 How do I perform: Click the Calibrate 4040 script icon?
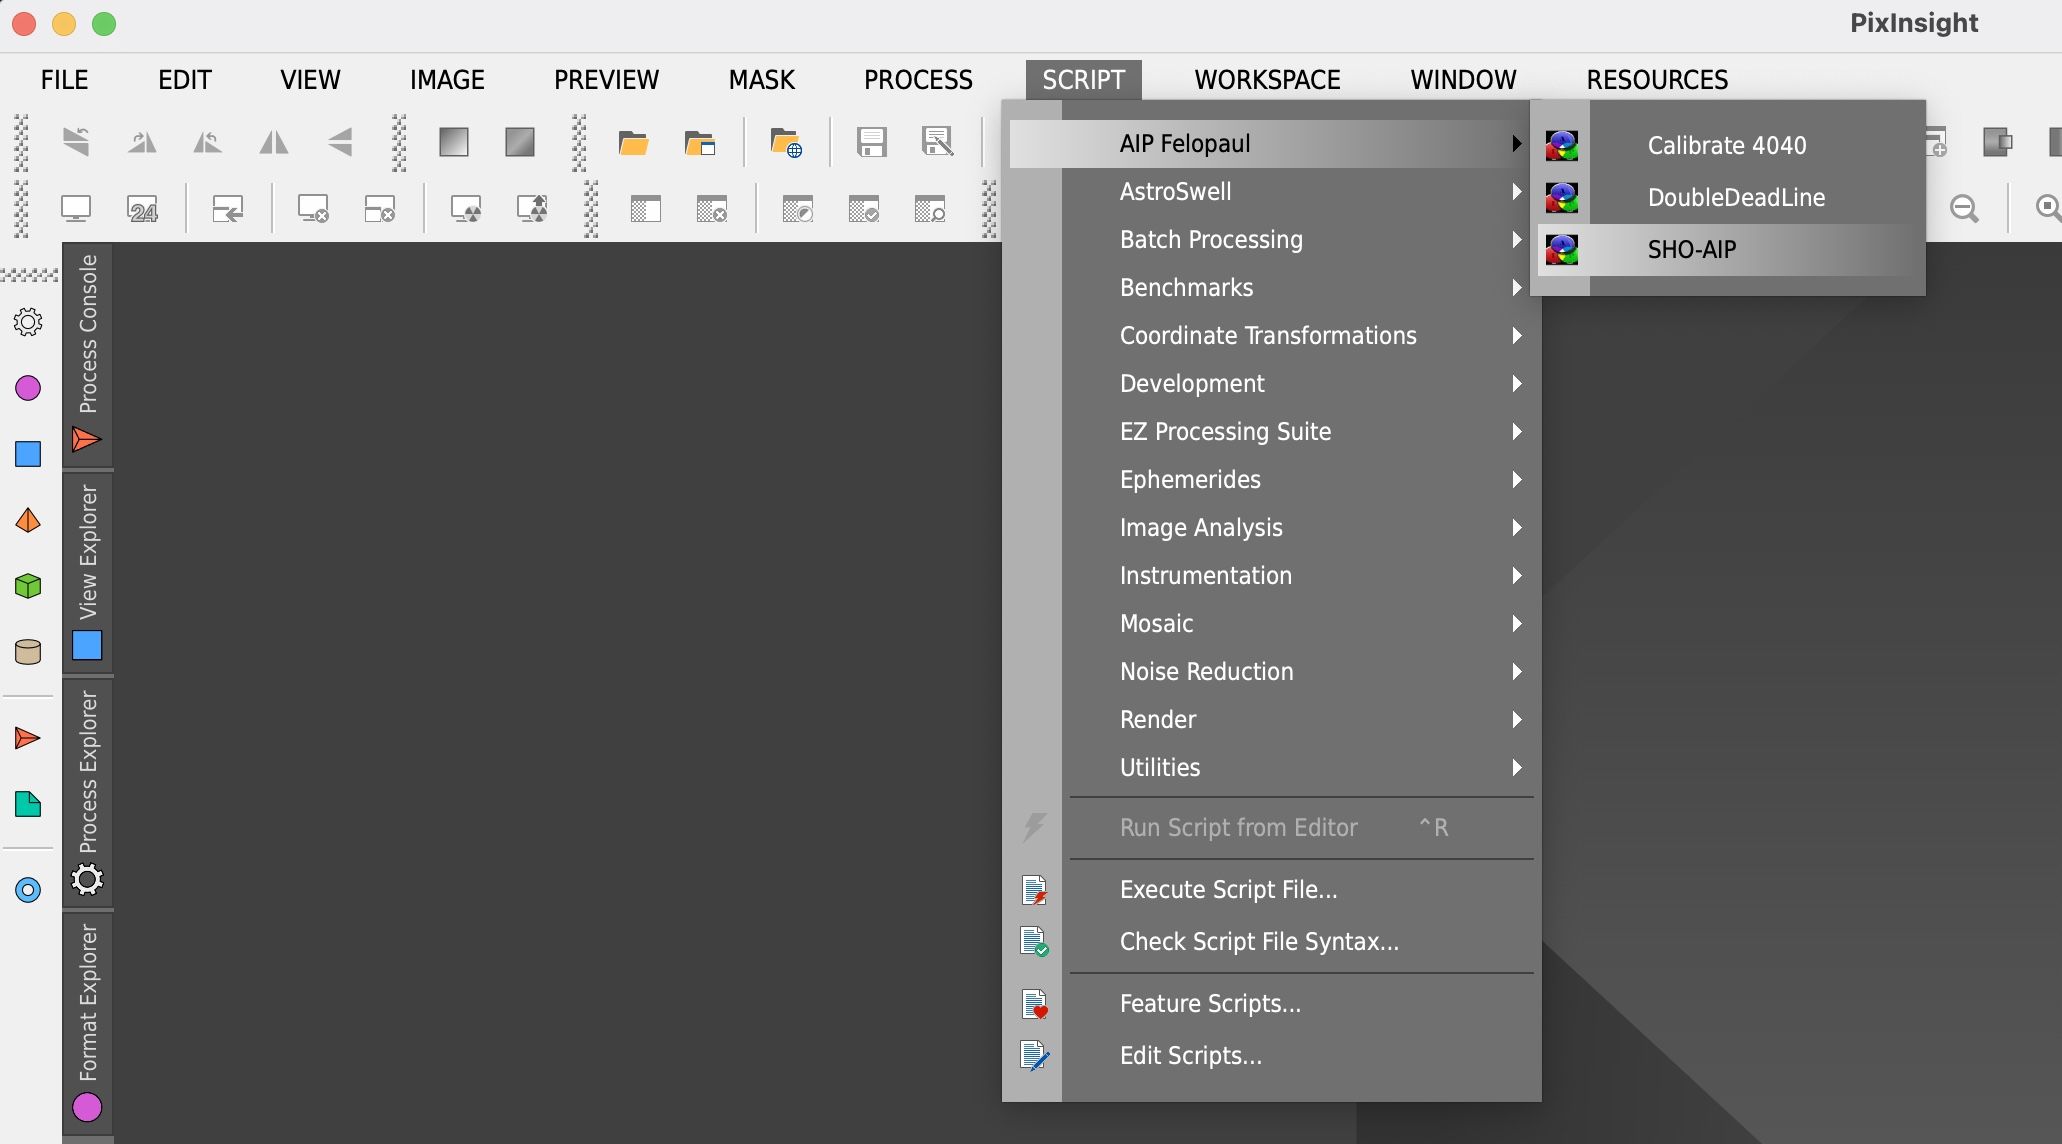click(1561, 145)
